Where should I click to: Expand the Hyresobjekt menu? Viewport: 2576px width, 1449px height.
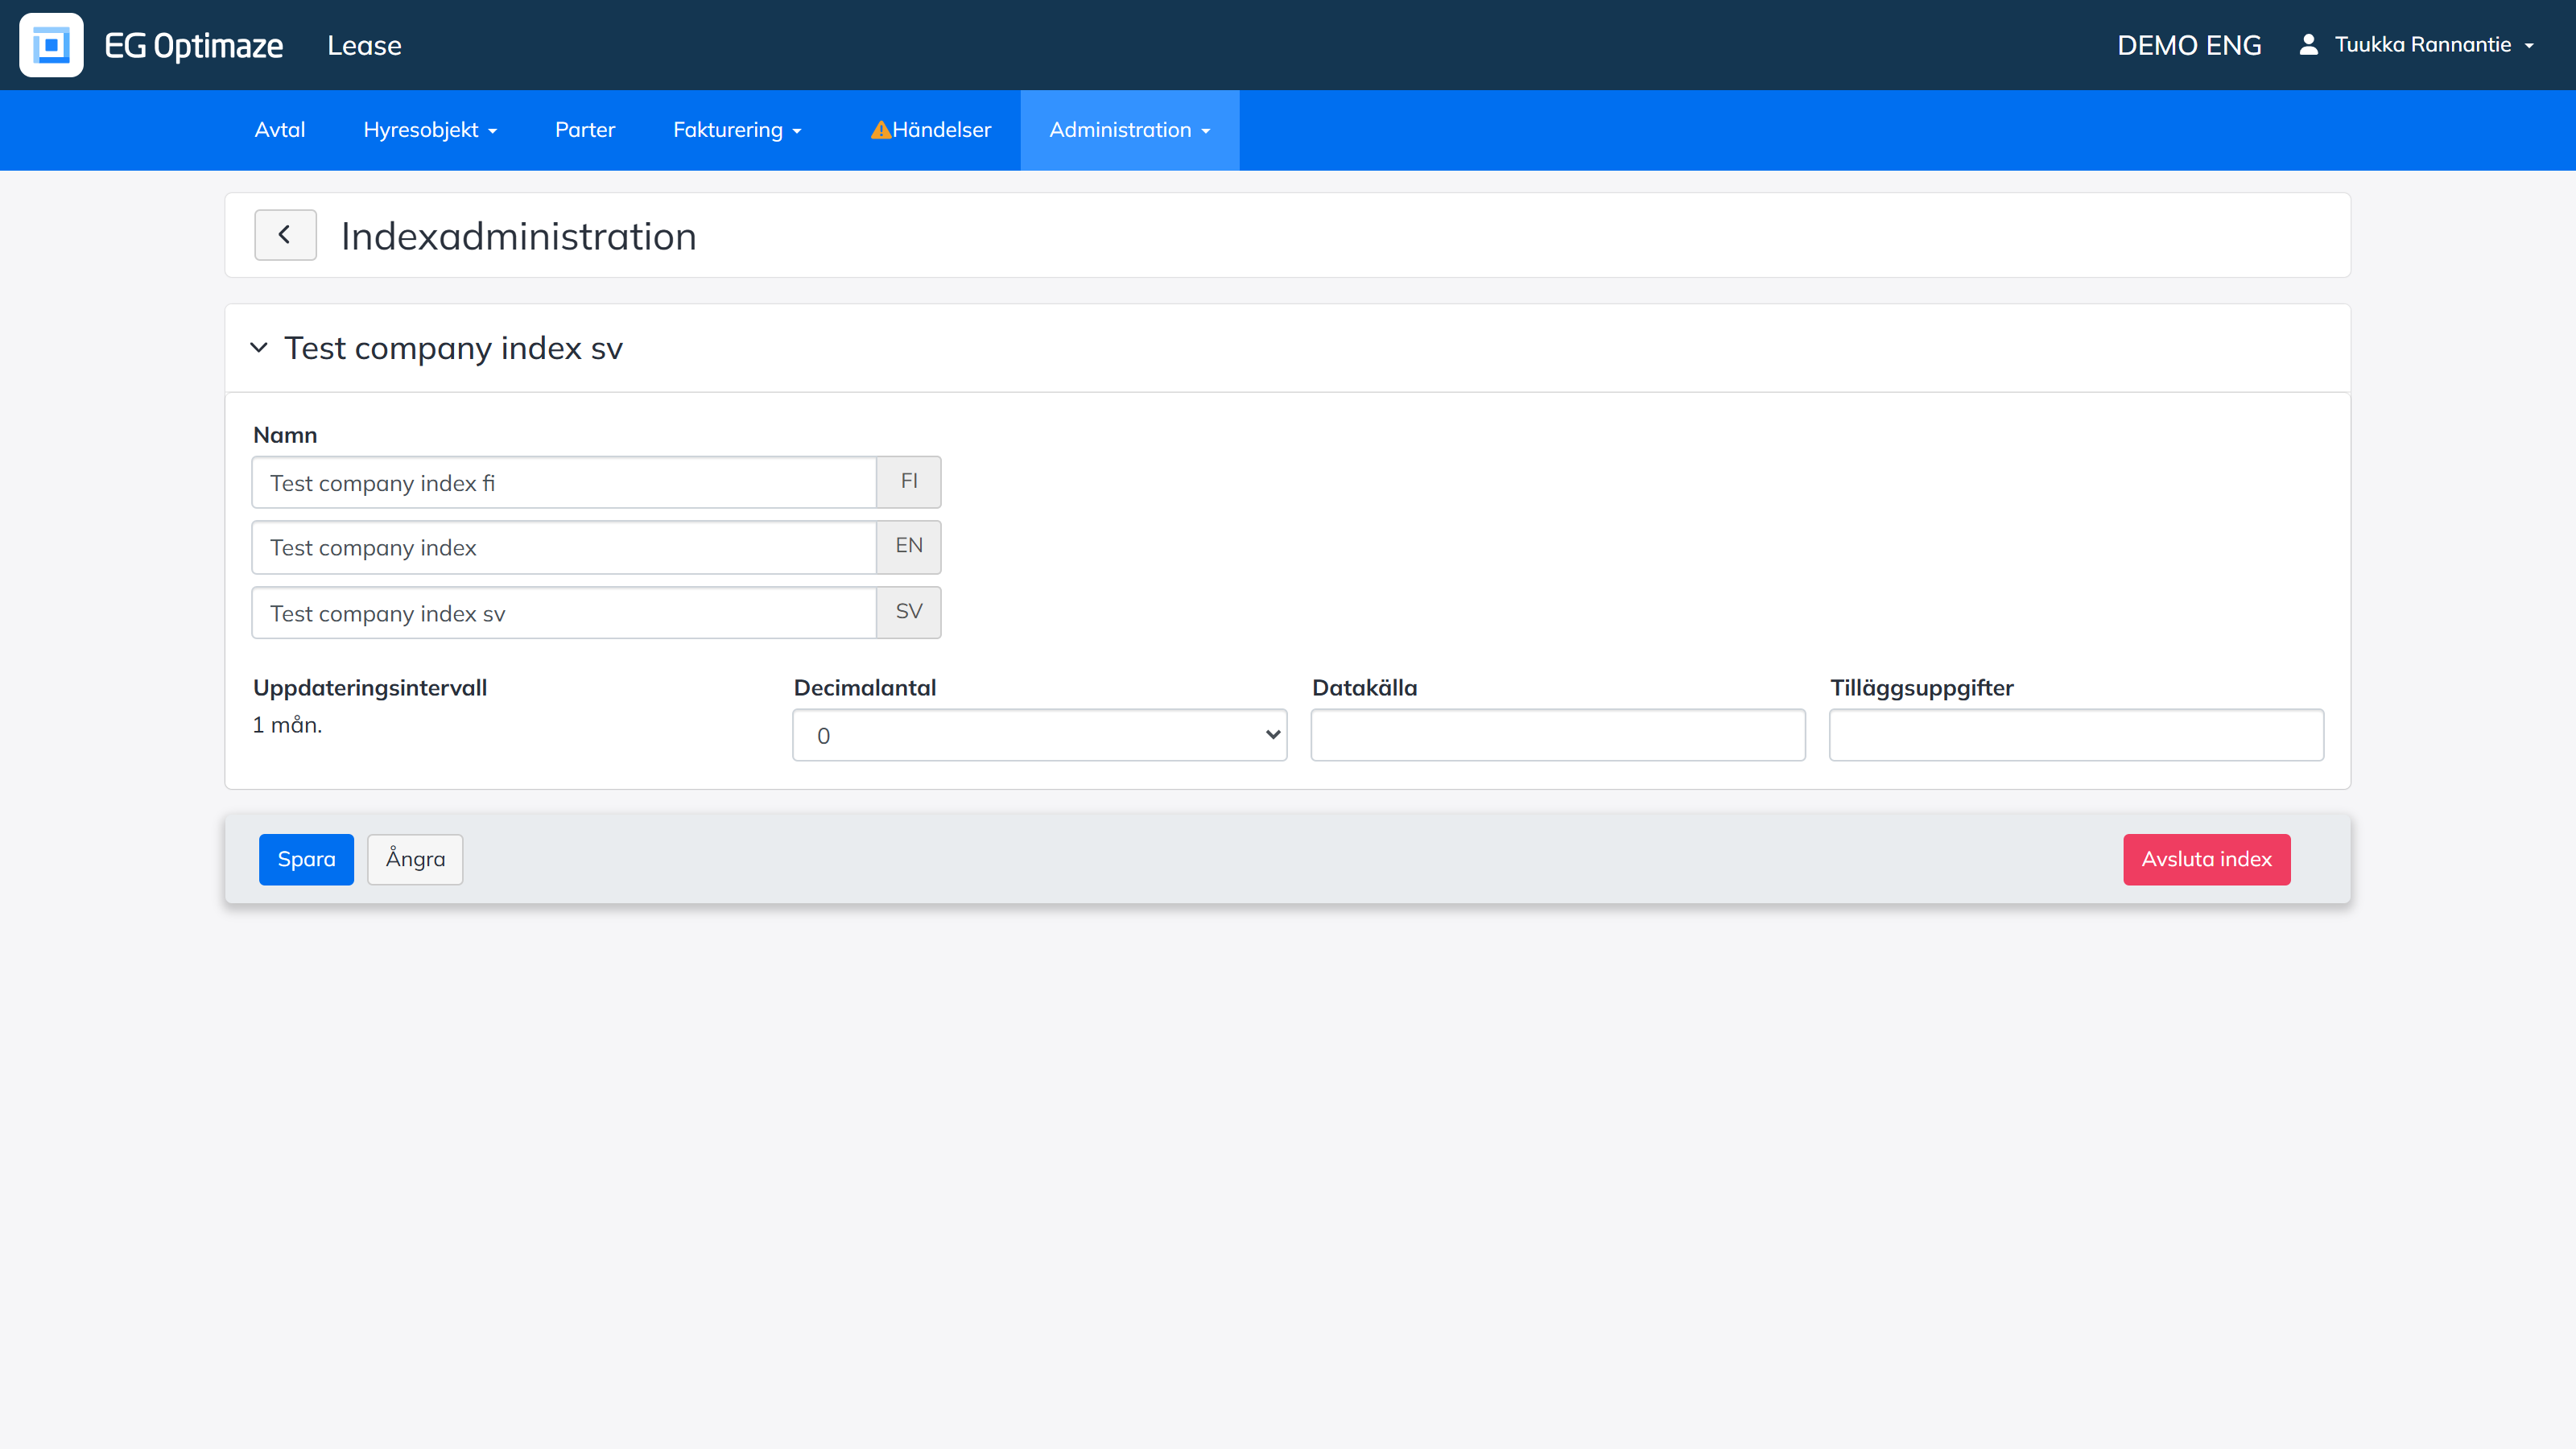tap(430, 130)
